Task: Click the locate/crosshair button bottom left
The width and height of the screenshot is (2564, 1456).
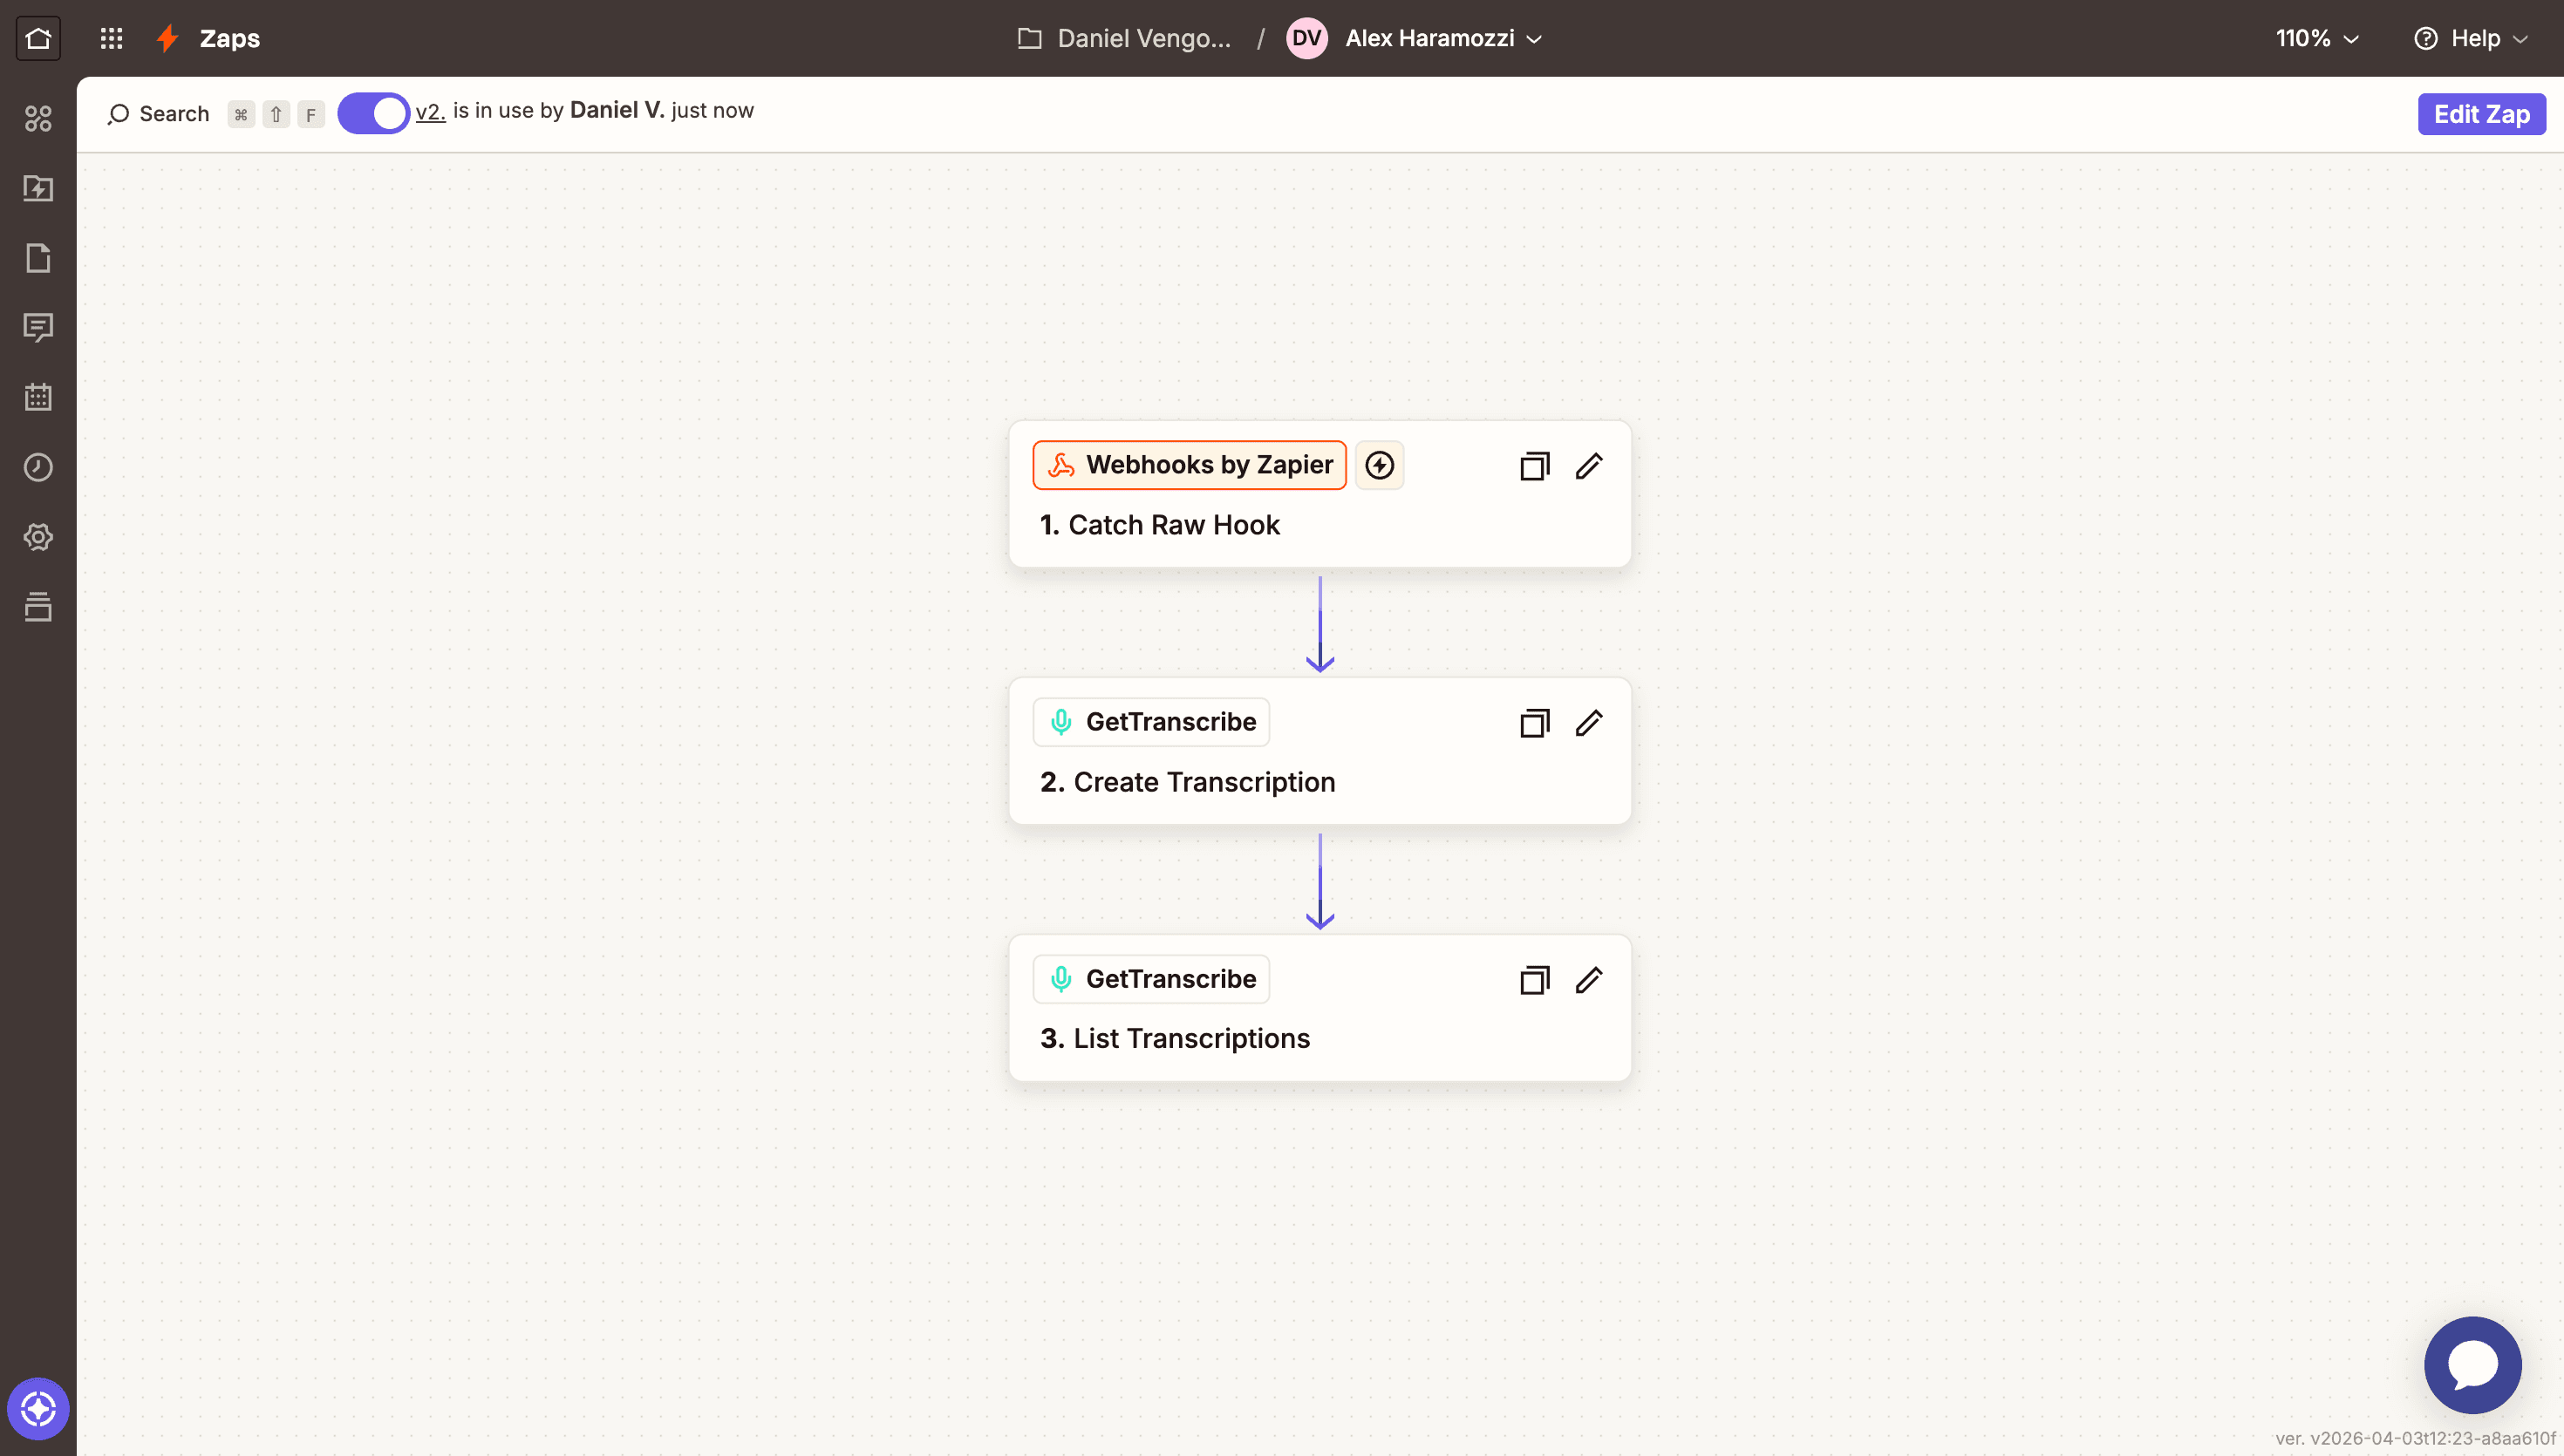Action: [x=38, y=1408]
